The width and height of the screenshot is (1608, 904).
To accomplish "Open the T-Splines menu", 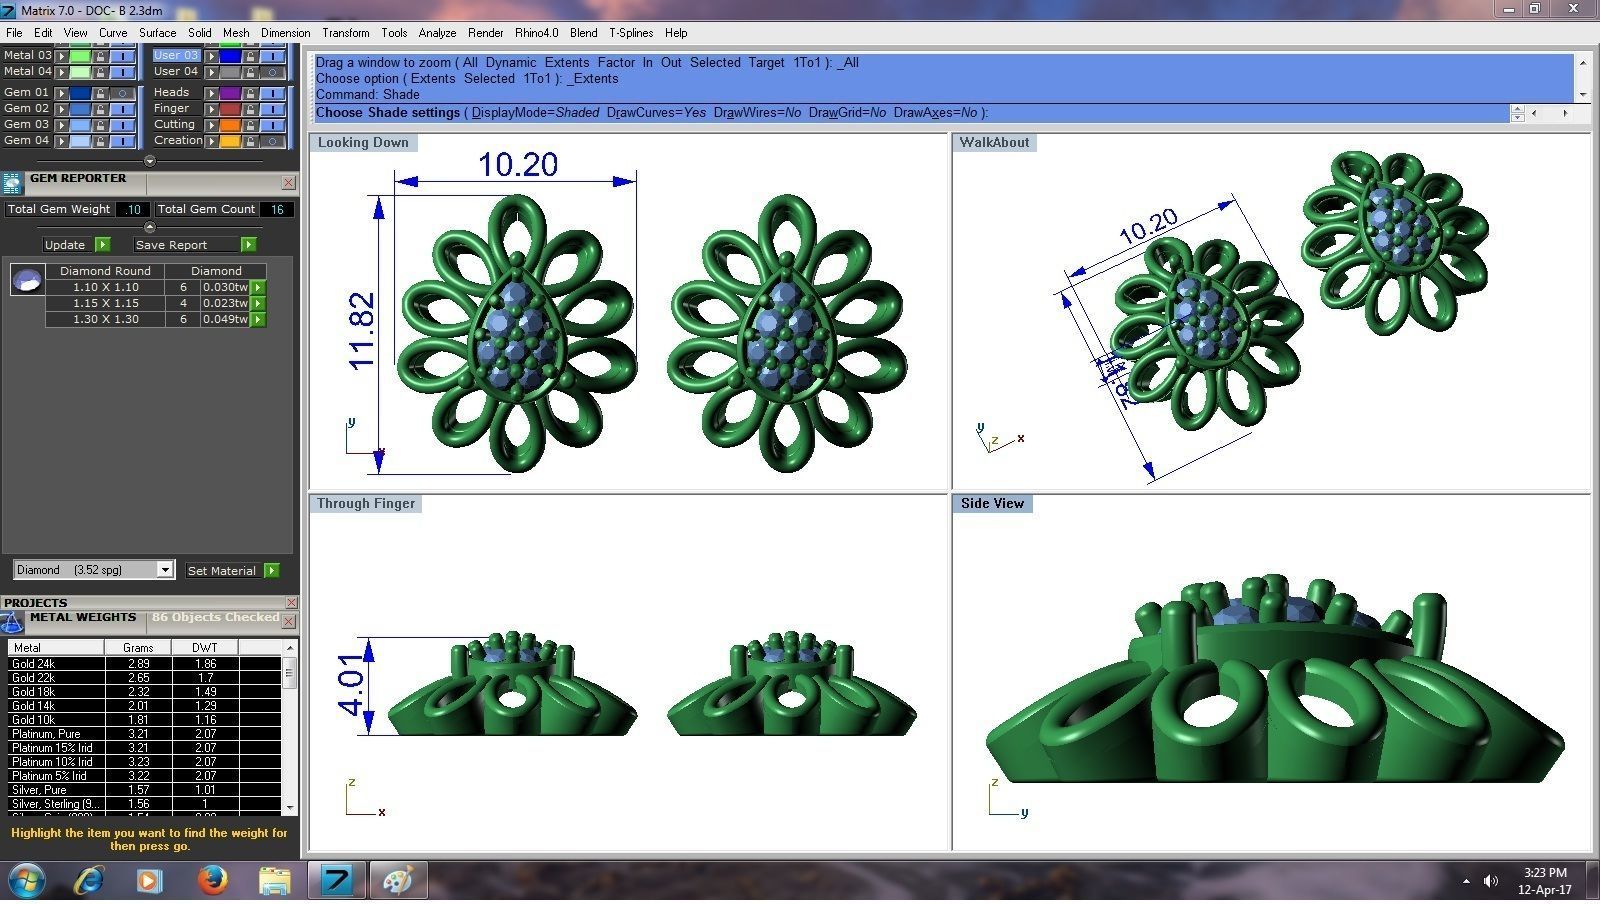I will 634,33.
